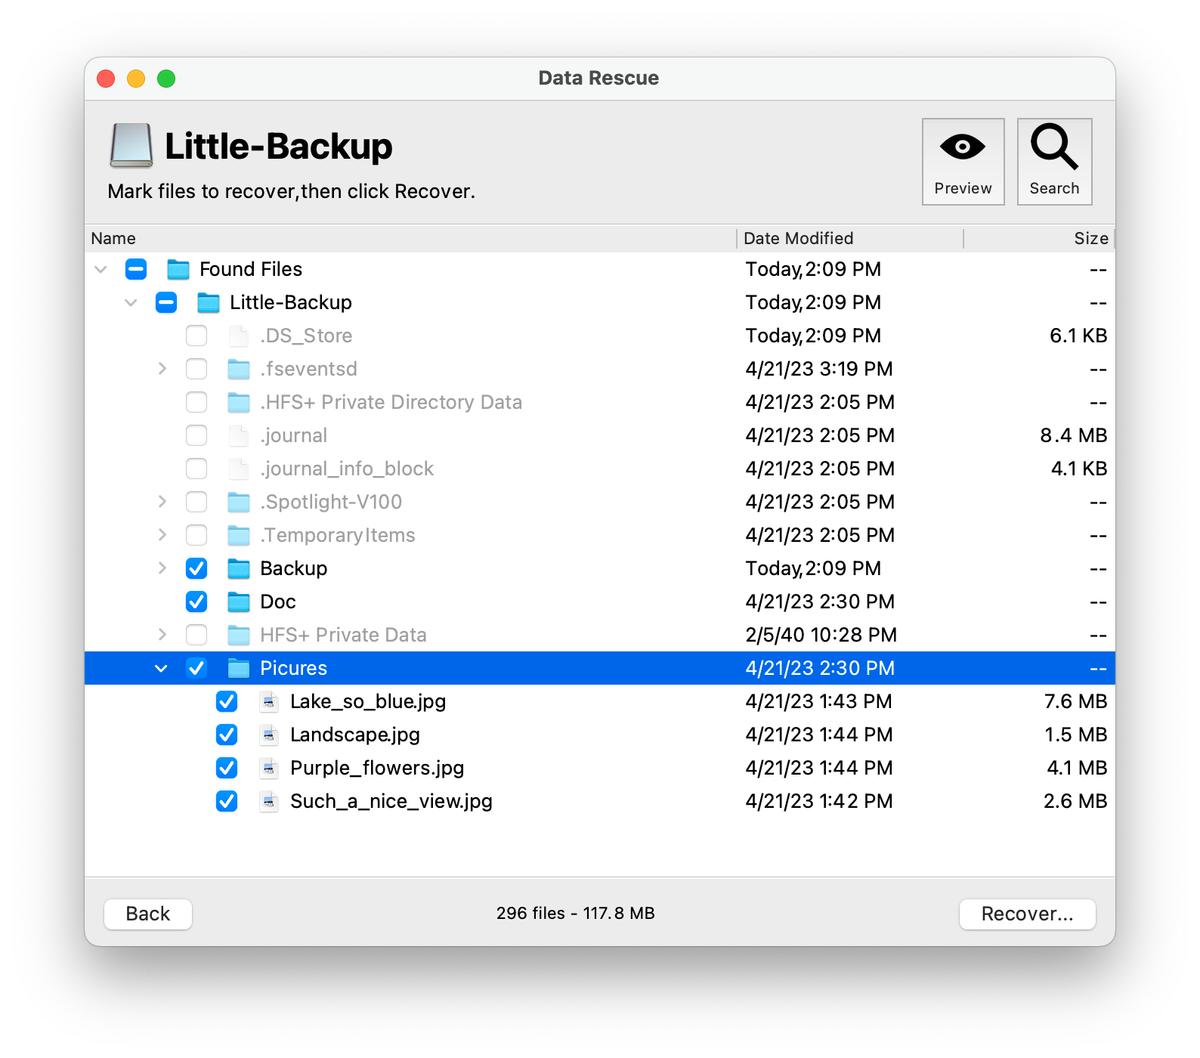Click the Found Files folder icon
This screenshot has height=1058, width=1200.
(179, 269)
